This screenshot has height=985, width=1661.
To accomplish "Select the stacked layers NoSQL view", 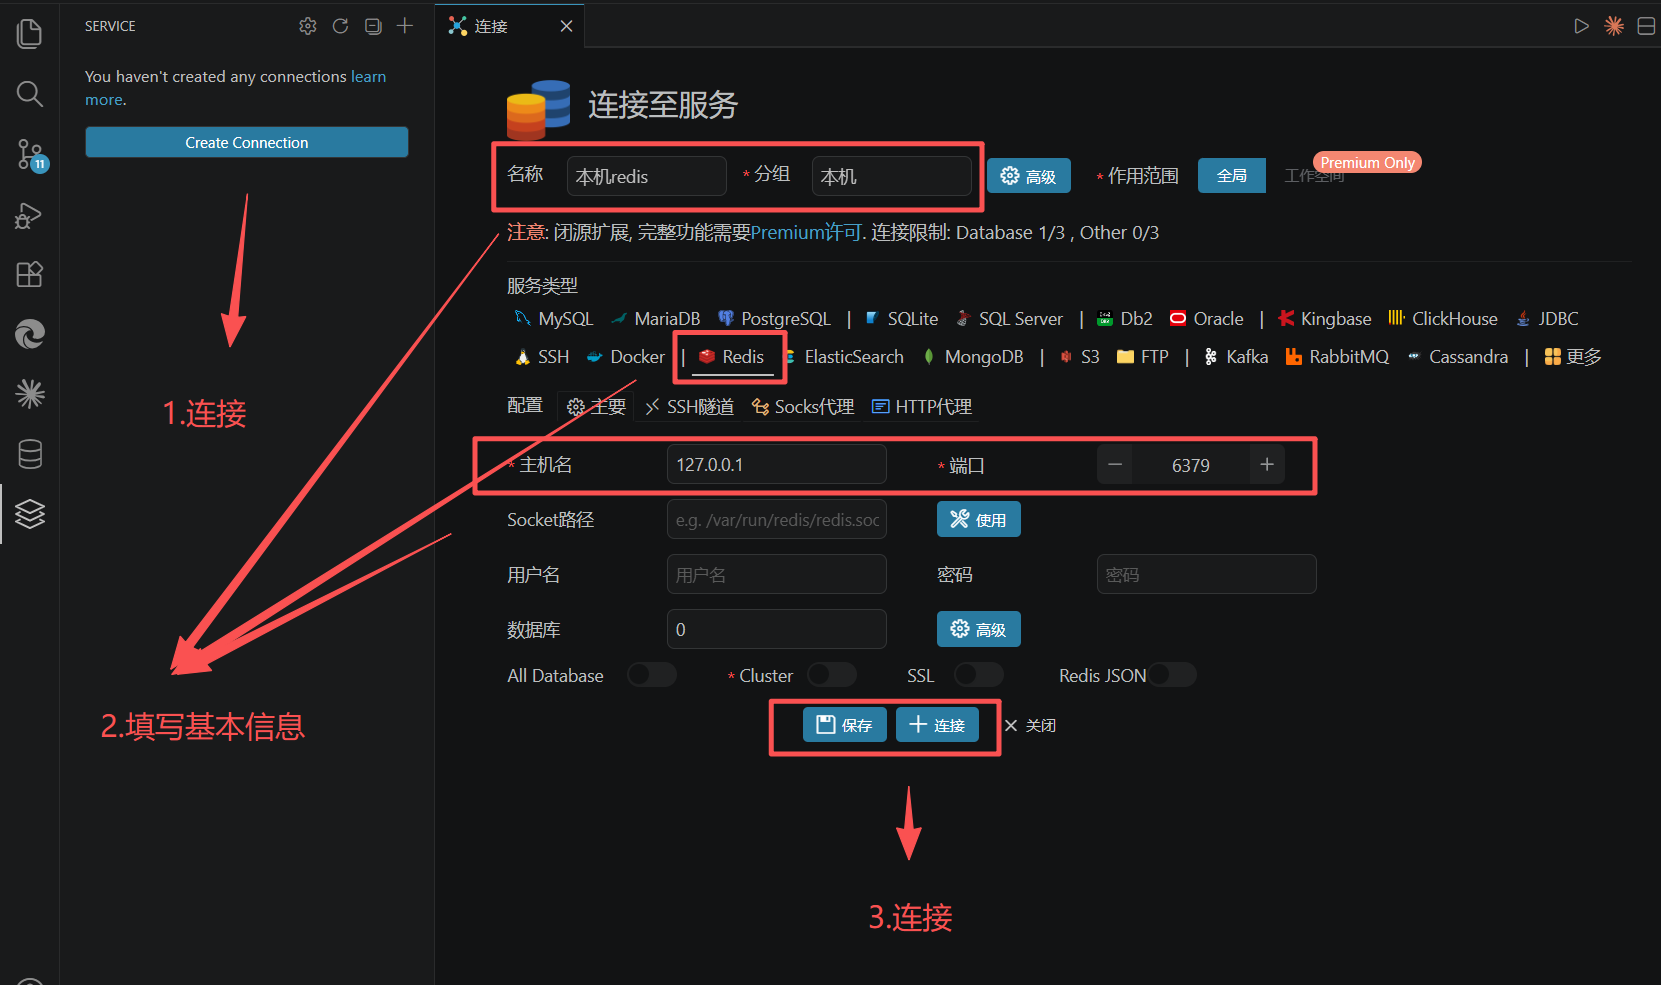I will point(30,514).
